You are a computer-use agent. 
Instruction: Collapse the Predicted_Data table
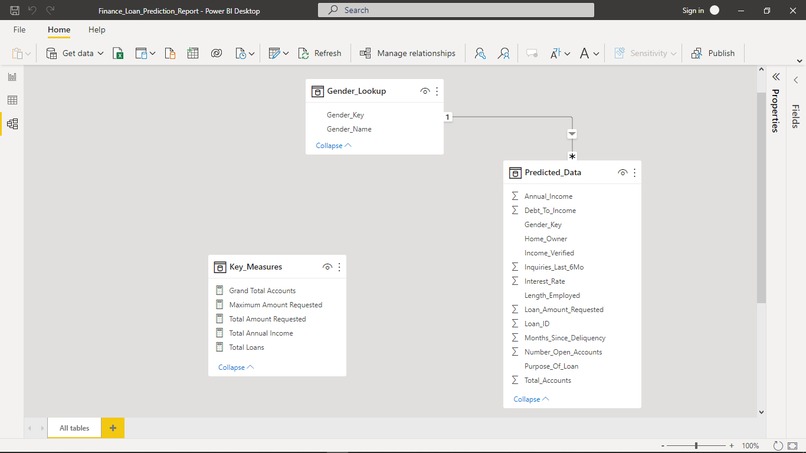click(x=531, y=399)
